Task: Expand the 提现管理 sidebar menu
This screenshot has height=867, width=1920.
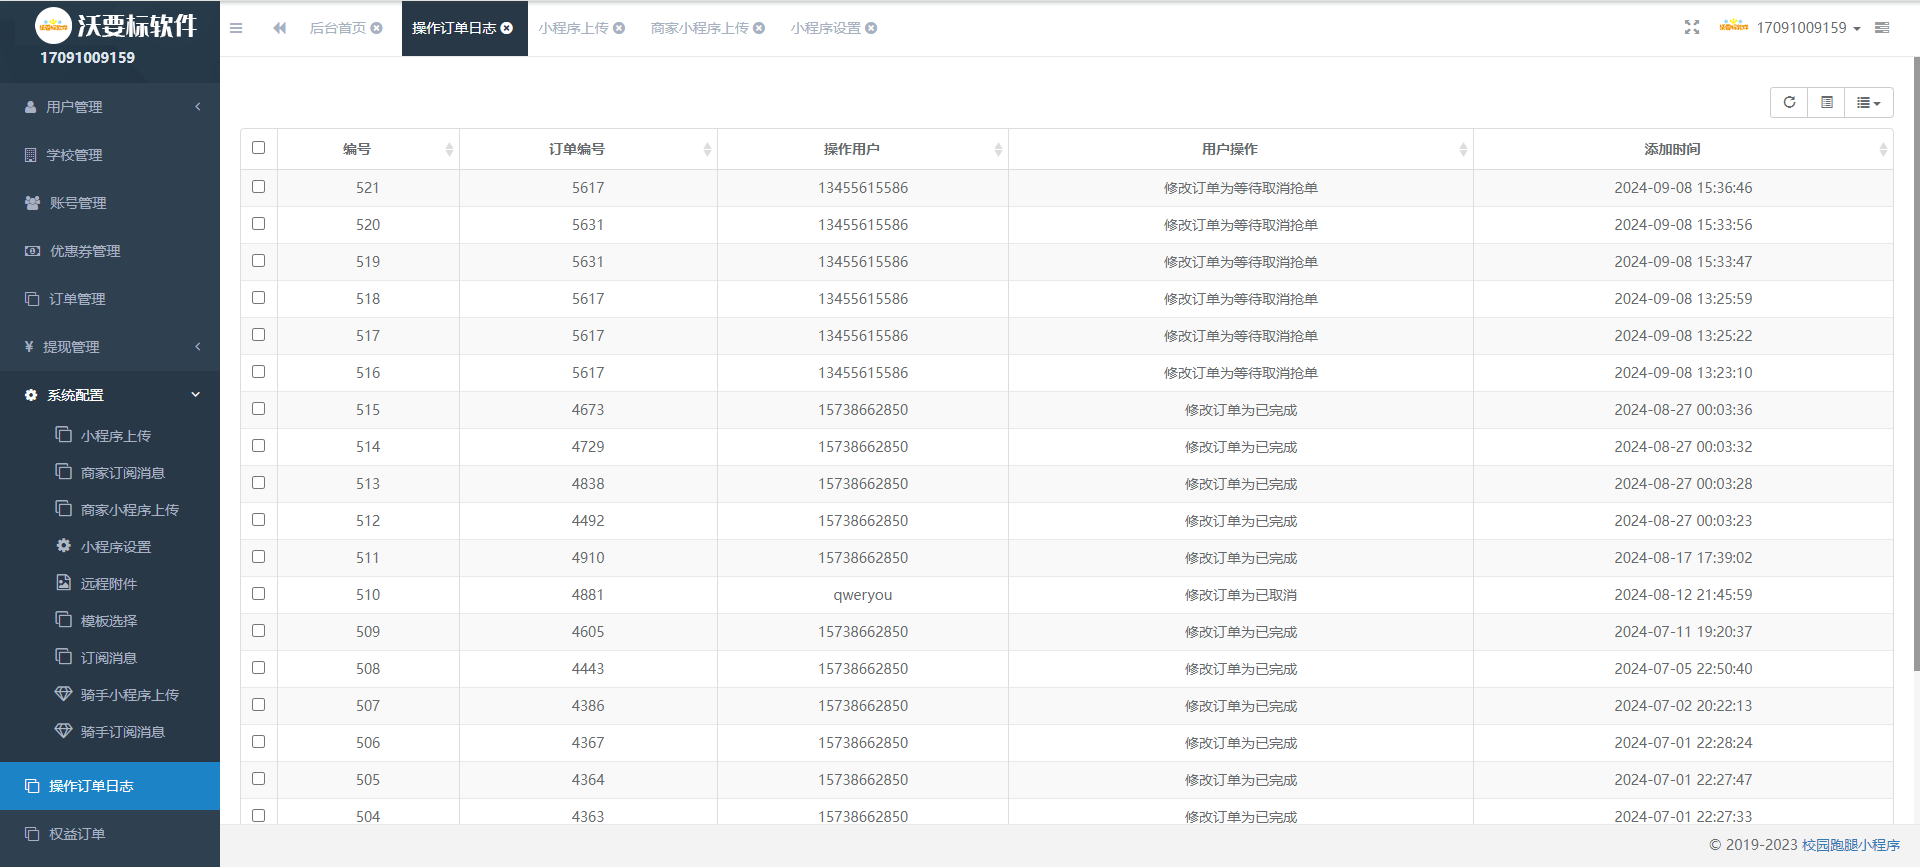Action: click(x=110, y=347)
